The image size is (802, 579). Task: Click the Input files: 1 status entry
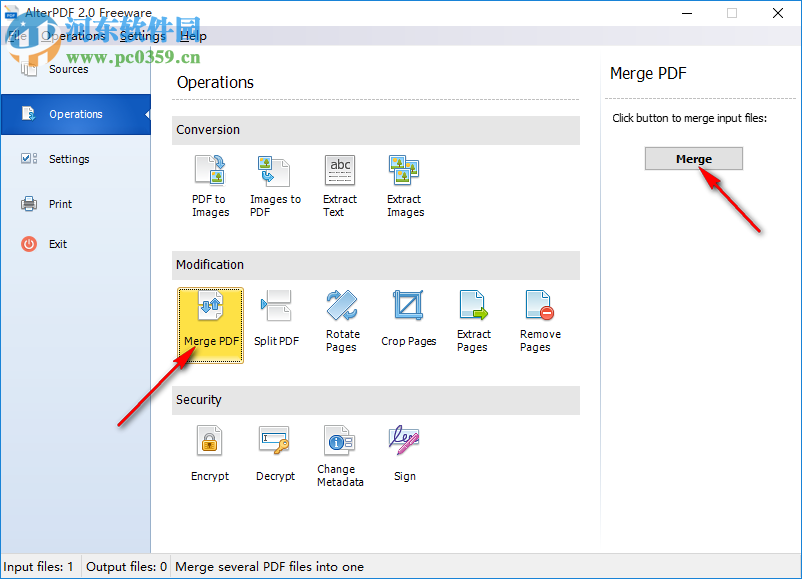[x=38, y=567]
